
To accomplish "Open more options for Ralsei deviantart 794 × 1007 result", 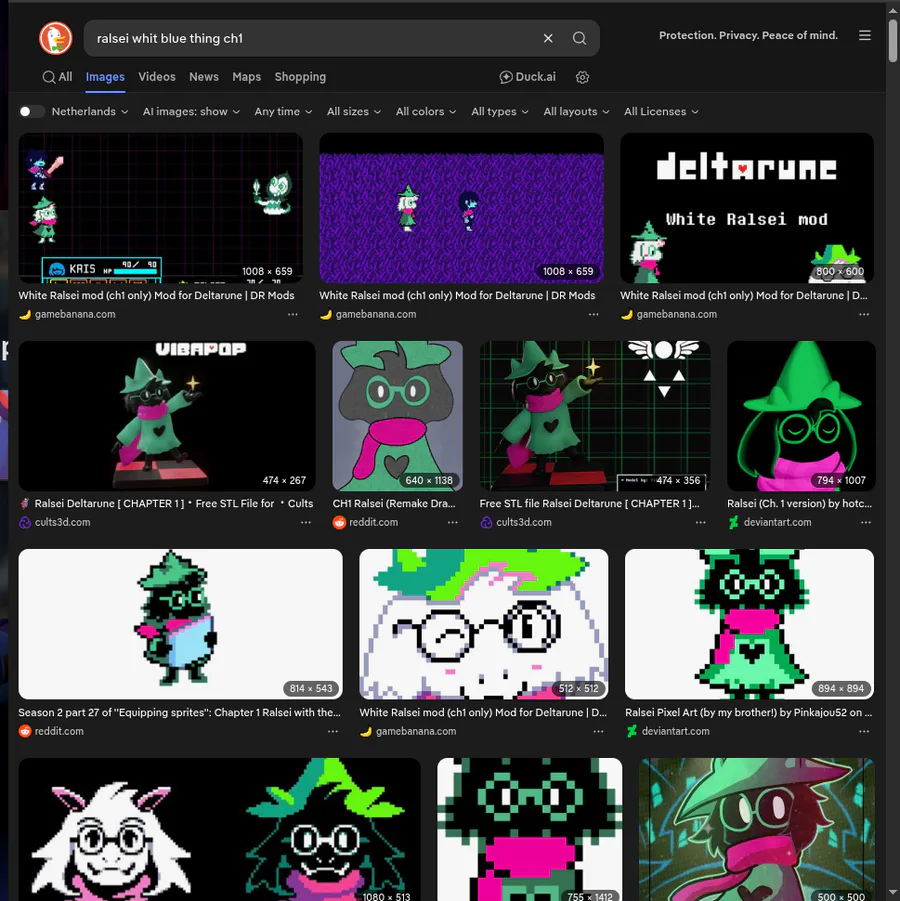I will 866,522.
